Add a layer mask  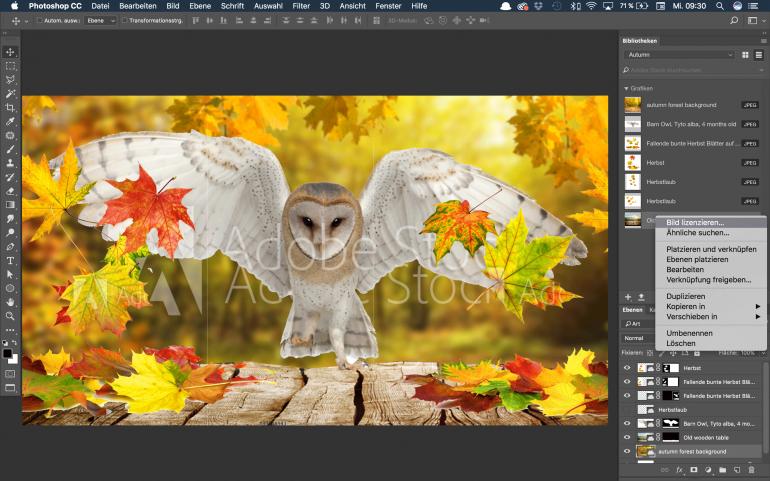pos(693,470)
